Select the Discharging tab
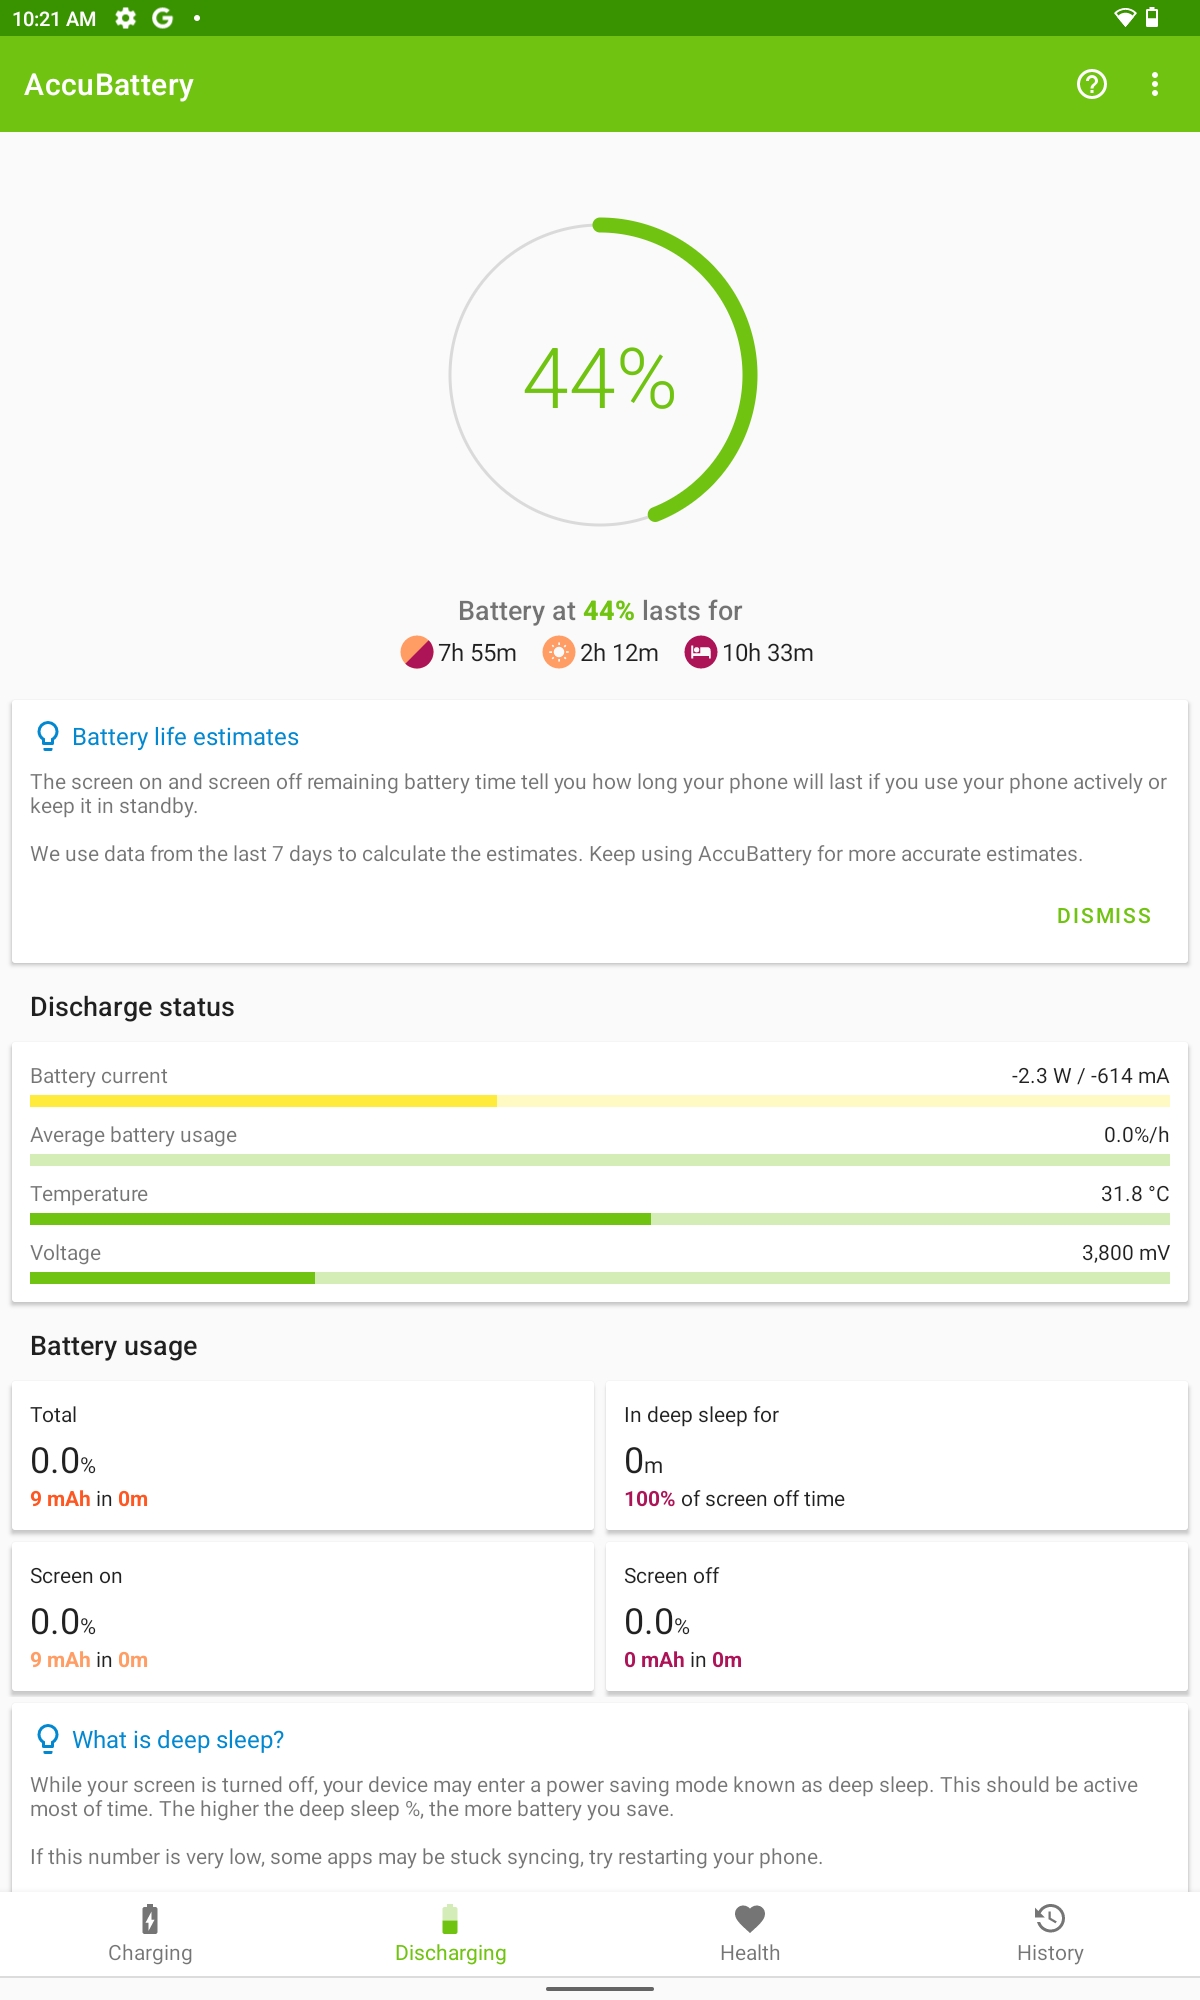The width and height of the screenshot is (1200, 2000). click(450, 1934)
